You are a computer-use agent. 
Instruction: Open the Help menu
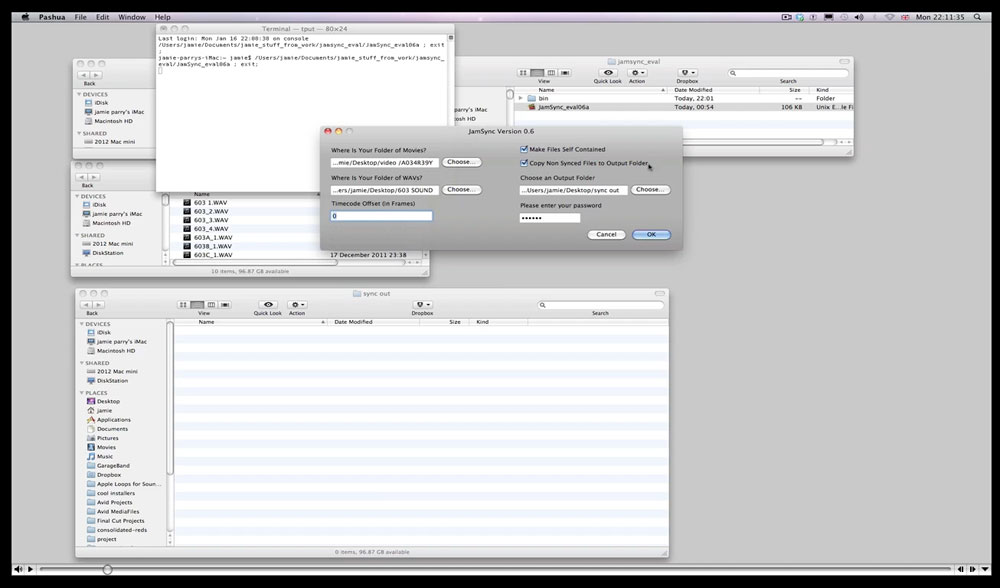coord(163,17)
